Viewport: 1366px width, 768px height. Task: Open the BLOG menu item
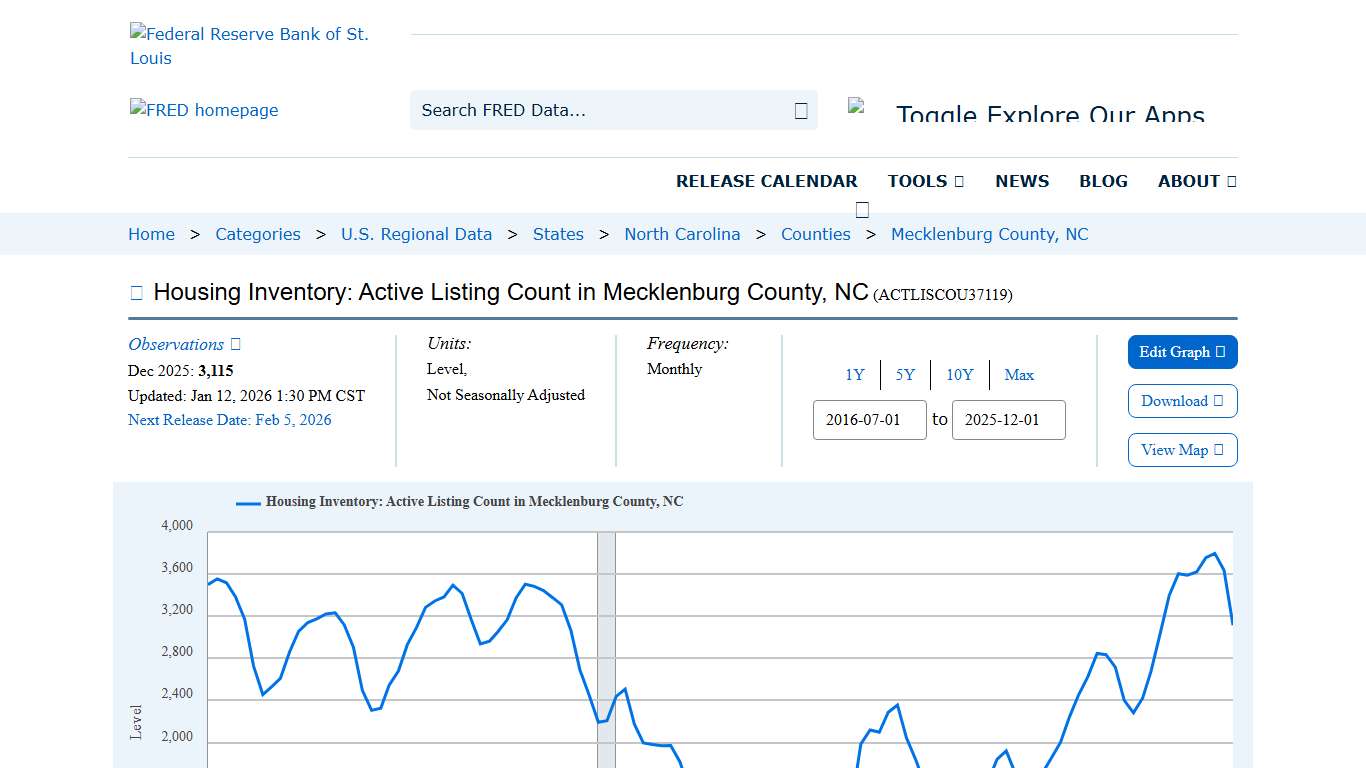pyautogui.click(x=1103, y=181)
